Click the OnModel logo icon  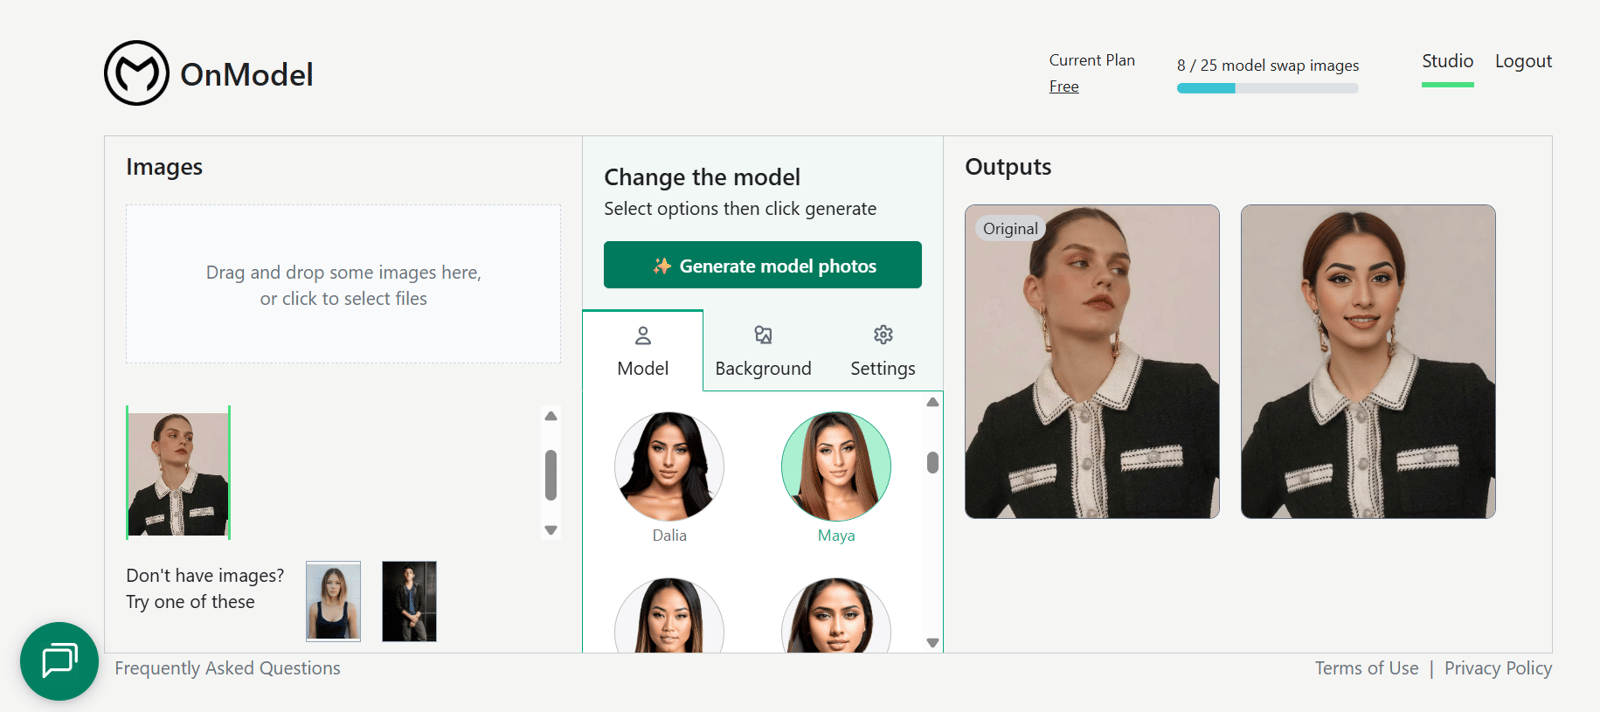137,73
